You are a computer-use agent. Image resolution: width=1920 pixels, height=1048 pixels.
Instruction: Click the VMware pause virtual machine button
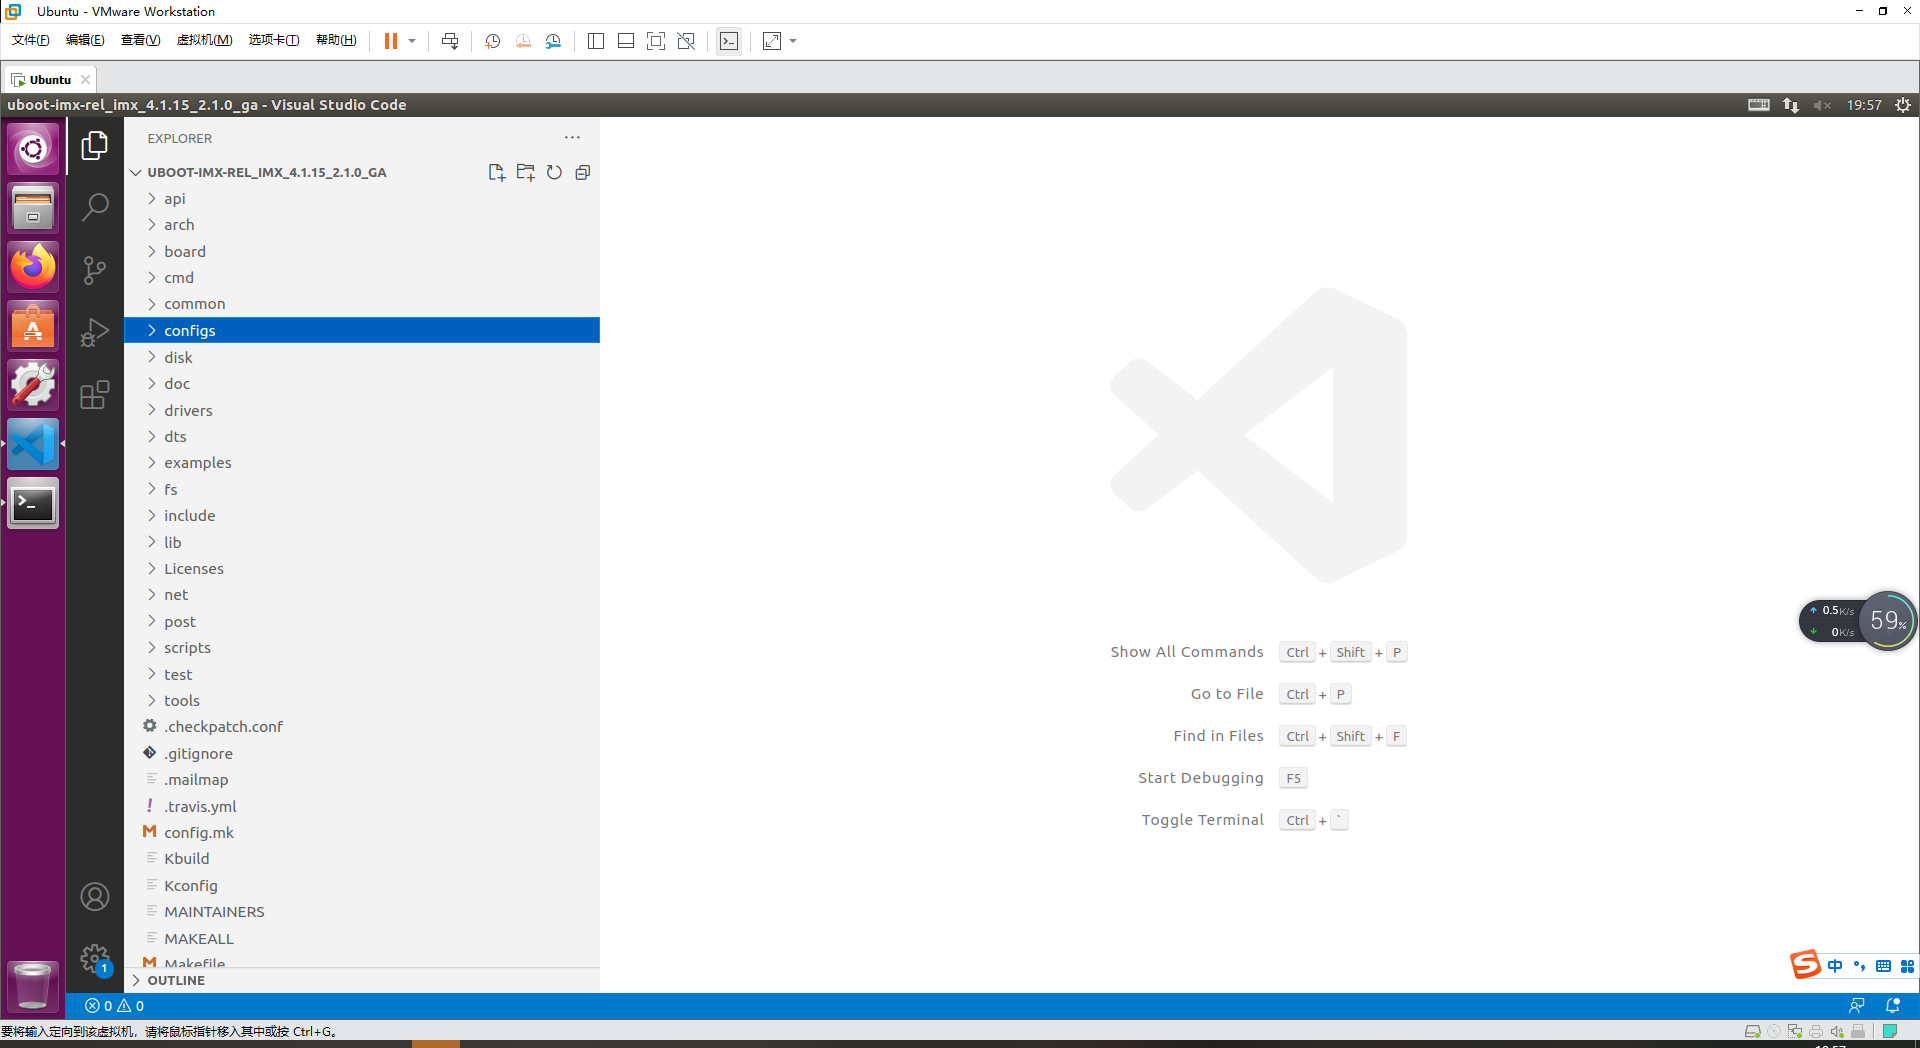pyautogui.click(x=391, y=41)
